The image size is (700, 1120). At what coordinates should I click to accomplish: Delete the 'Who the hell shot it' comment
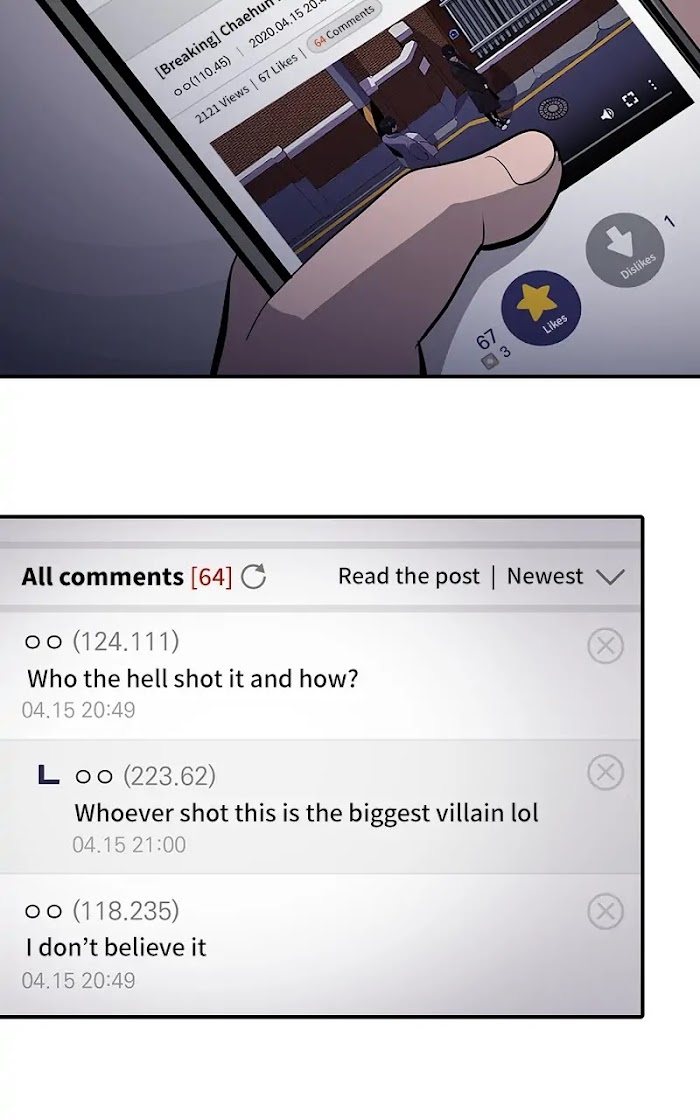click(x=605, y=646)
